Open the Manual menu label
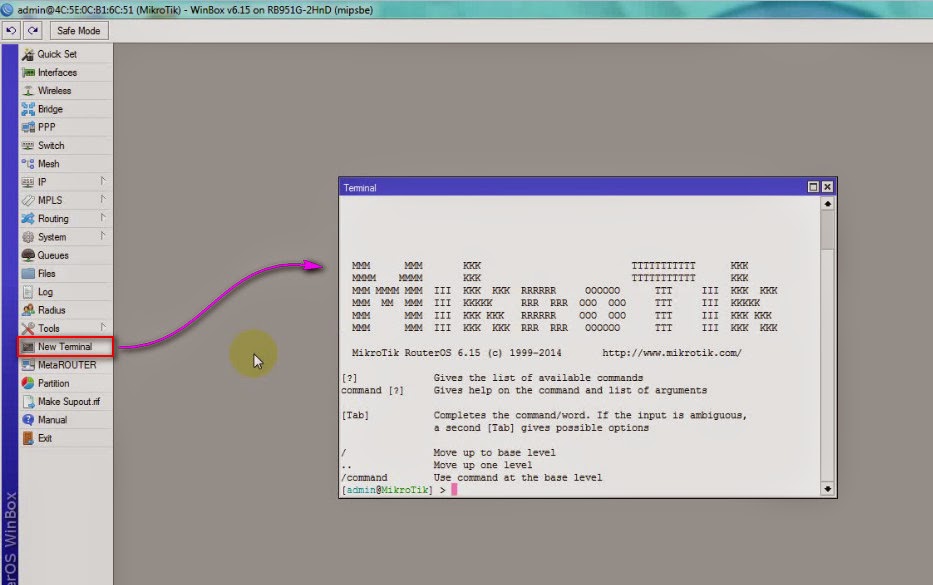The height and width of the screenshot is (585, 933). tap(52, 420)
